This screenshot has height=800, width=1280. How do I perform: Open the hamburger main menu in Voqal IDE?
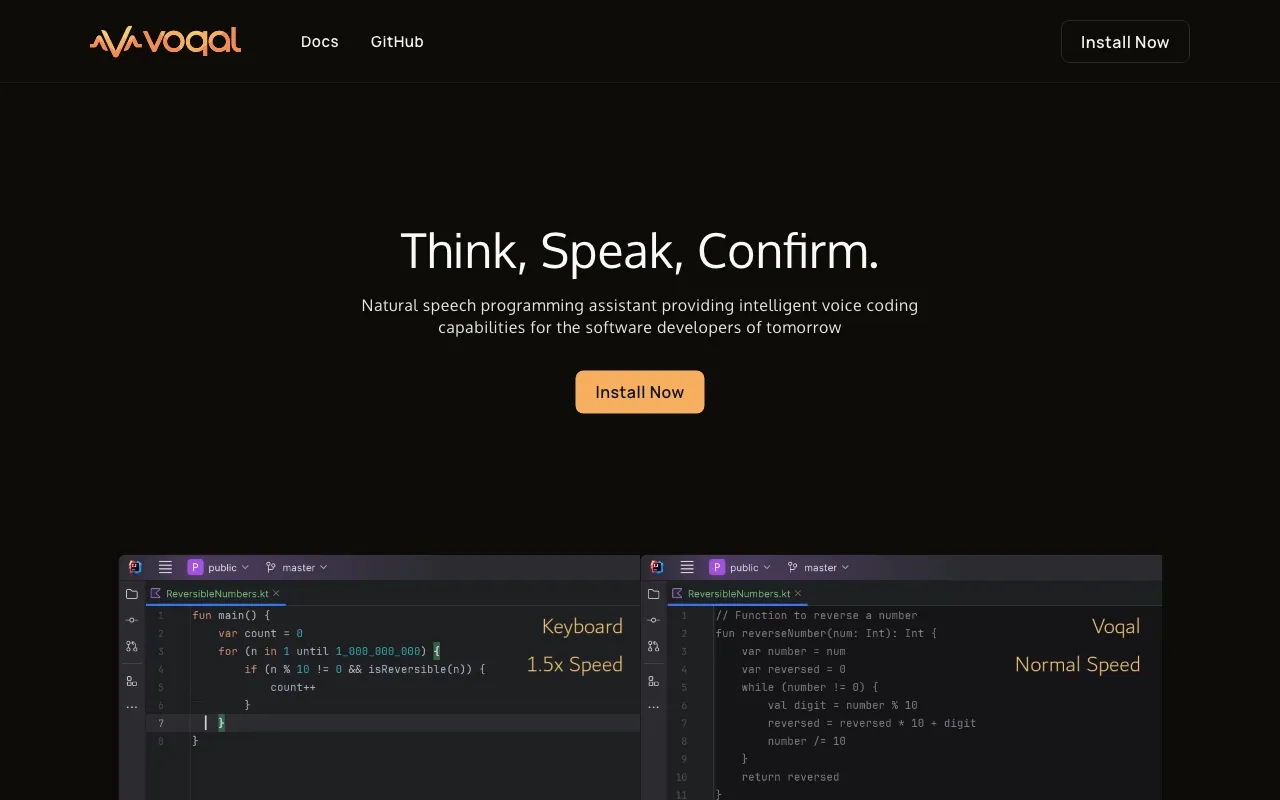[687, 567]
